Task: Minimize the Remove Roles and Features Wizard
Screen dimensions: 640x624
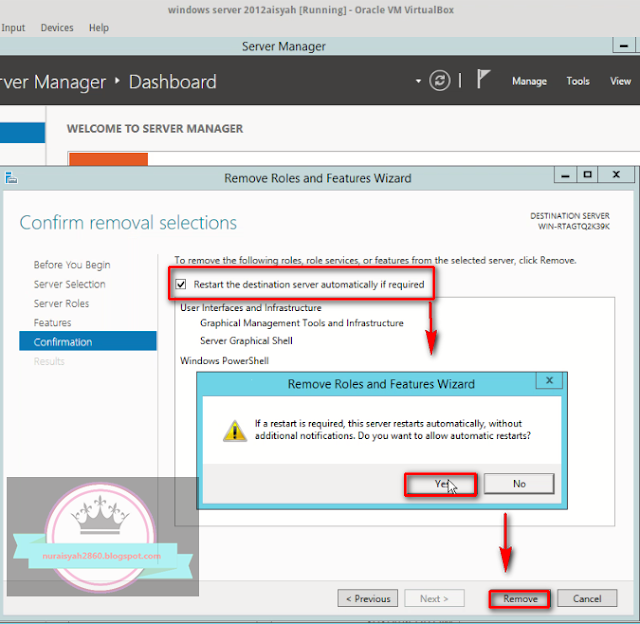Action: pos(565,175)
